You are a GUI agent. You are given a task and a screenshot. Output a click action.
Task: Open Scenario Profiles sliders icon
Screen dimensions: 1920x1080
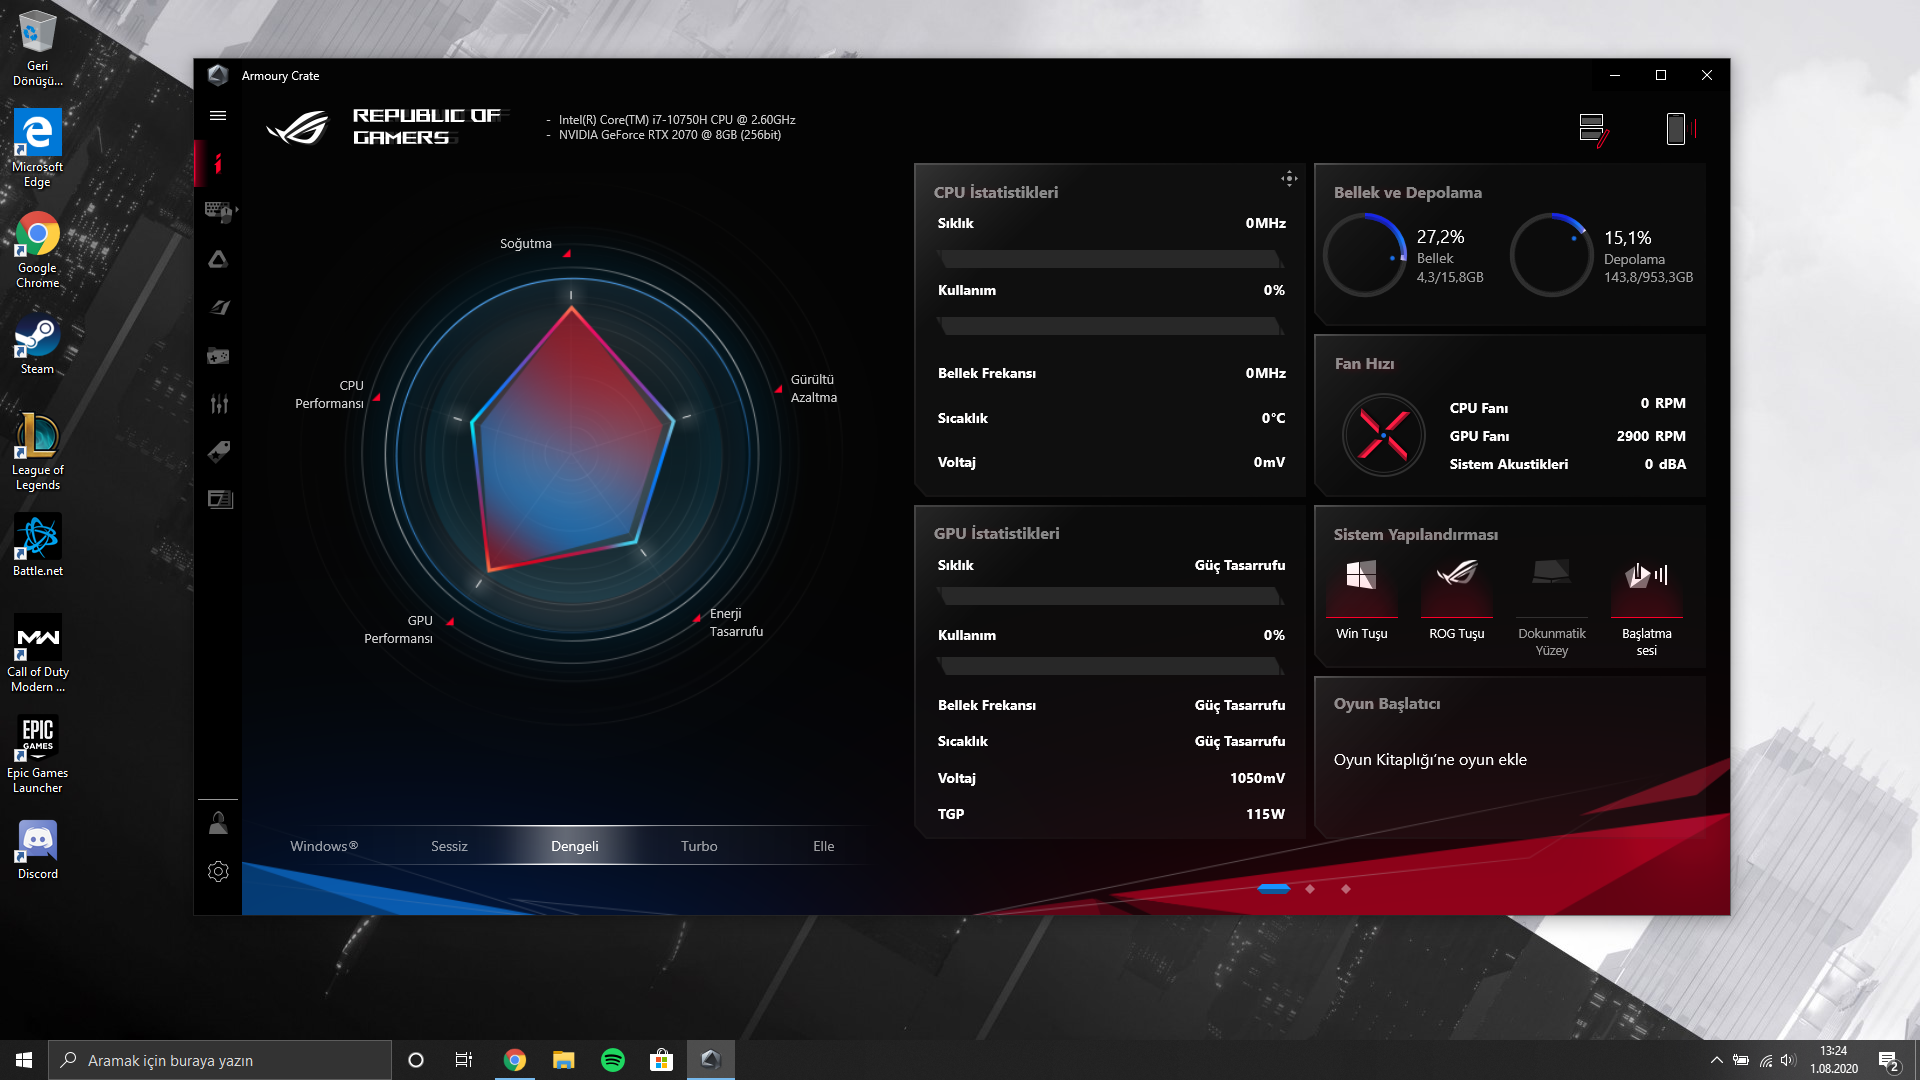coord(219,404)
